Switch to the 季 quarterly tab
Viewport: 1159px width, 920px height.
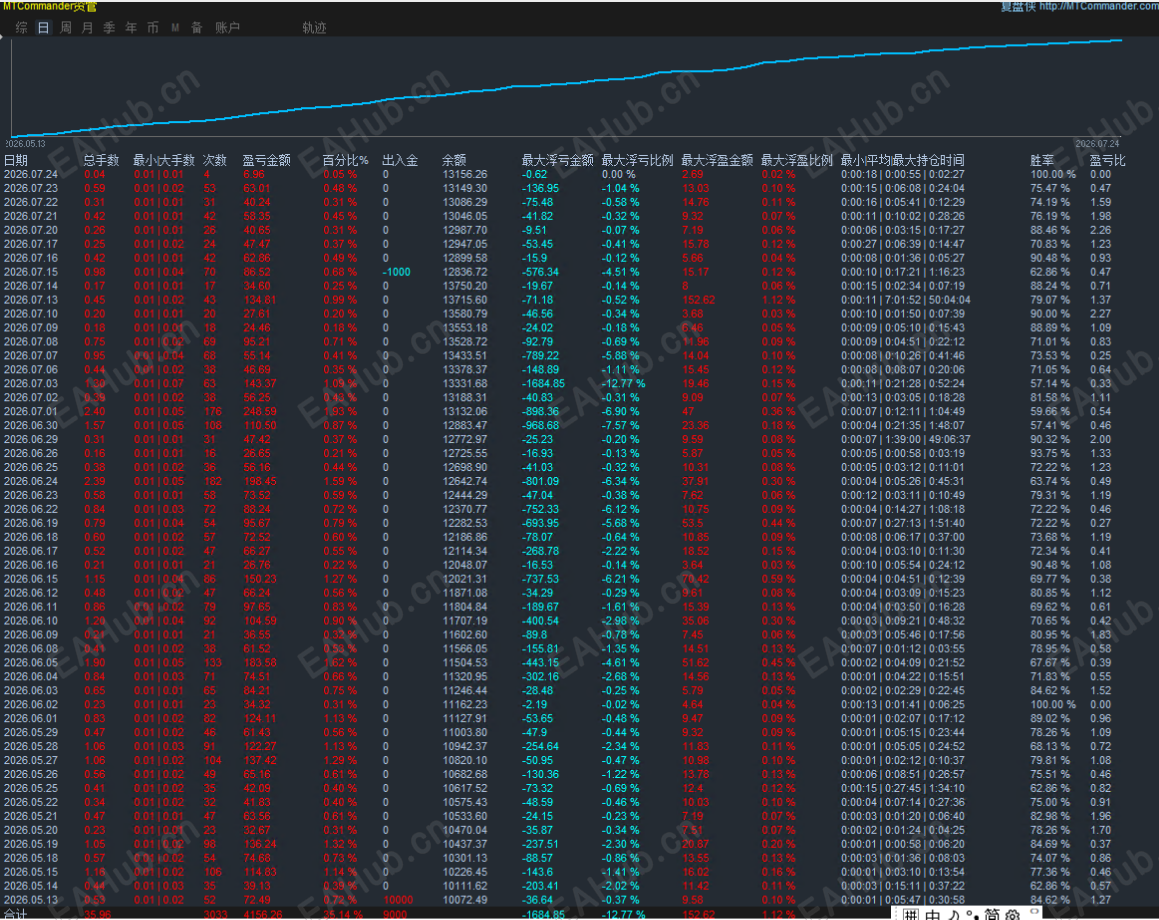[x=109, y=28]
